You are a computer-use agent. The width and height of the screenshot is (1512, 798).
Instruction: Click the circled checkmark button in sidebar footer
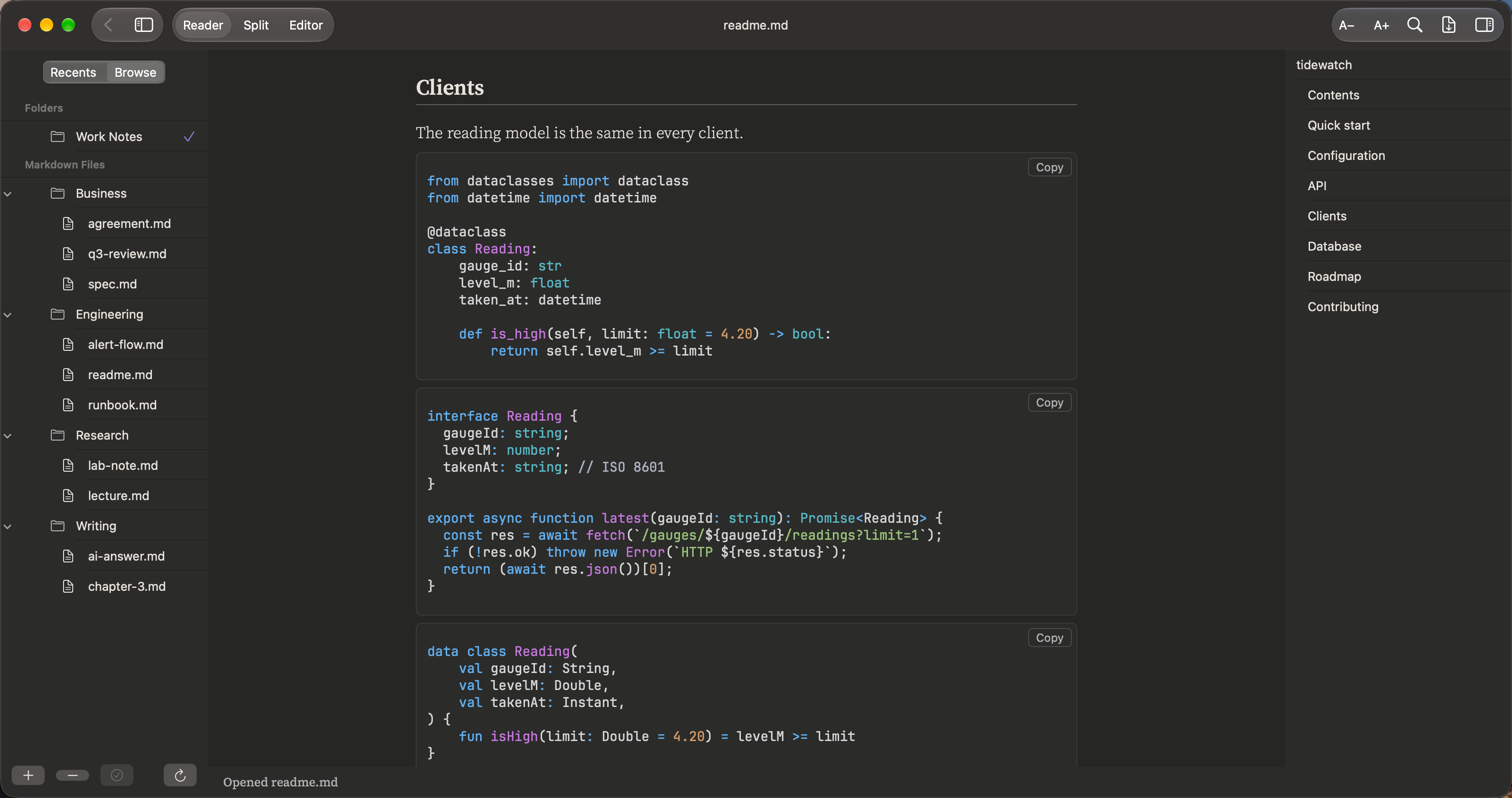(x=117, y=775)
